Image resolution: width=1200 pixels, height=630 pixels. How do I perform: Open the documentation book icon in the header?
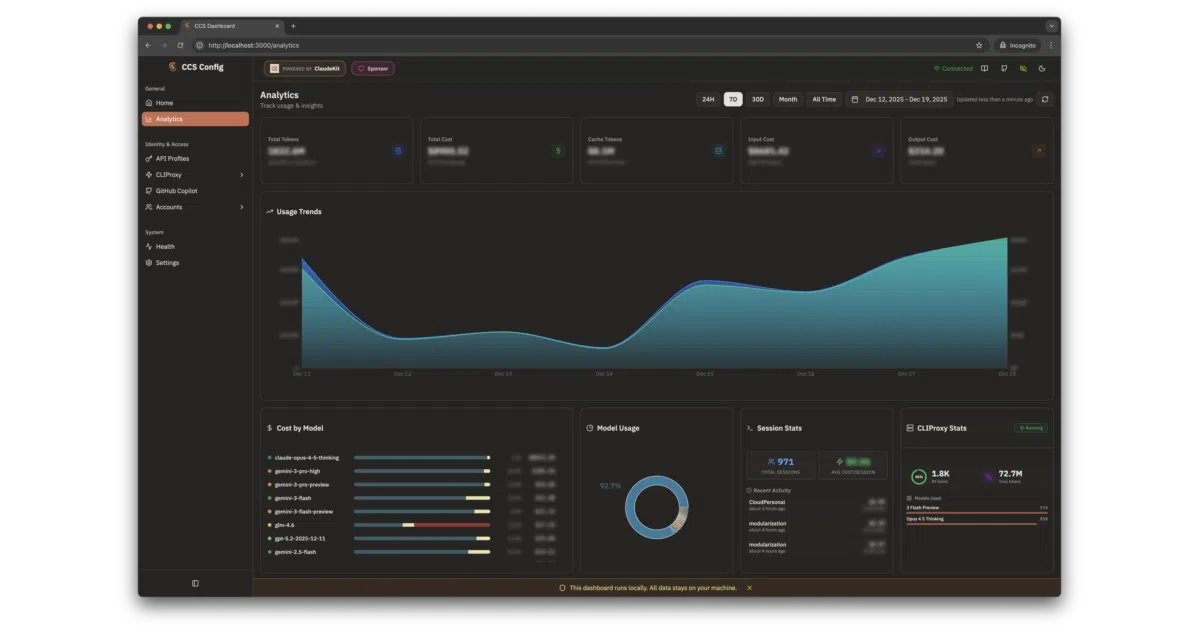[x=985, y=69]
